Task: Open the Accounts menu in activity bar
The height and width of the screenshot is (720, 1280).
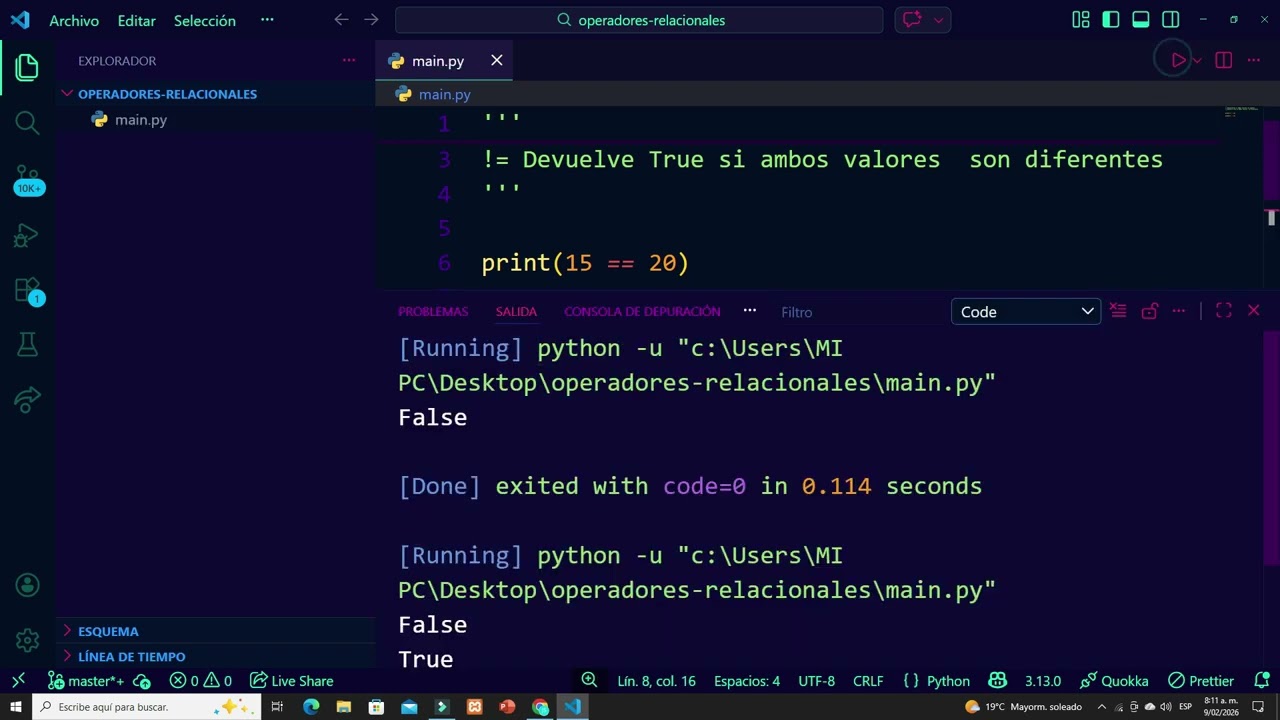Action: 27,586
